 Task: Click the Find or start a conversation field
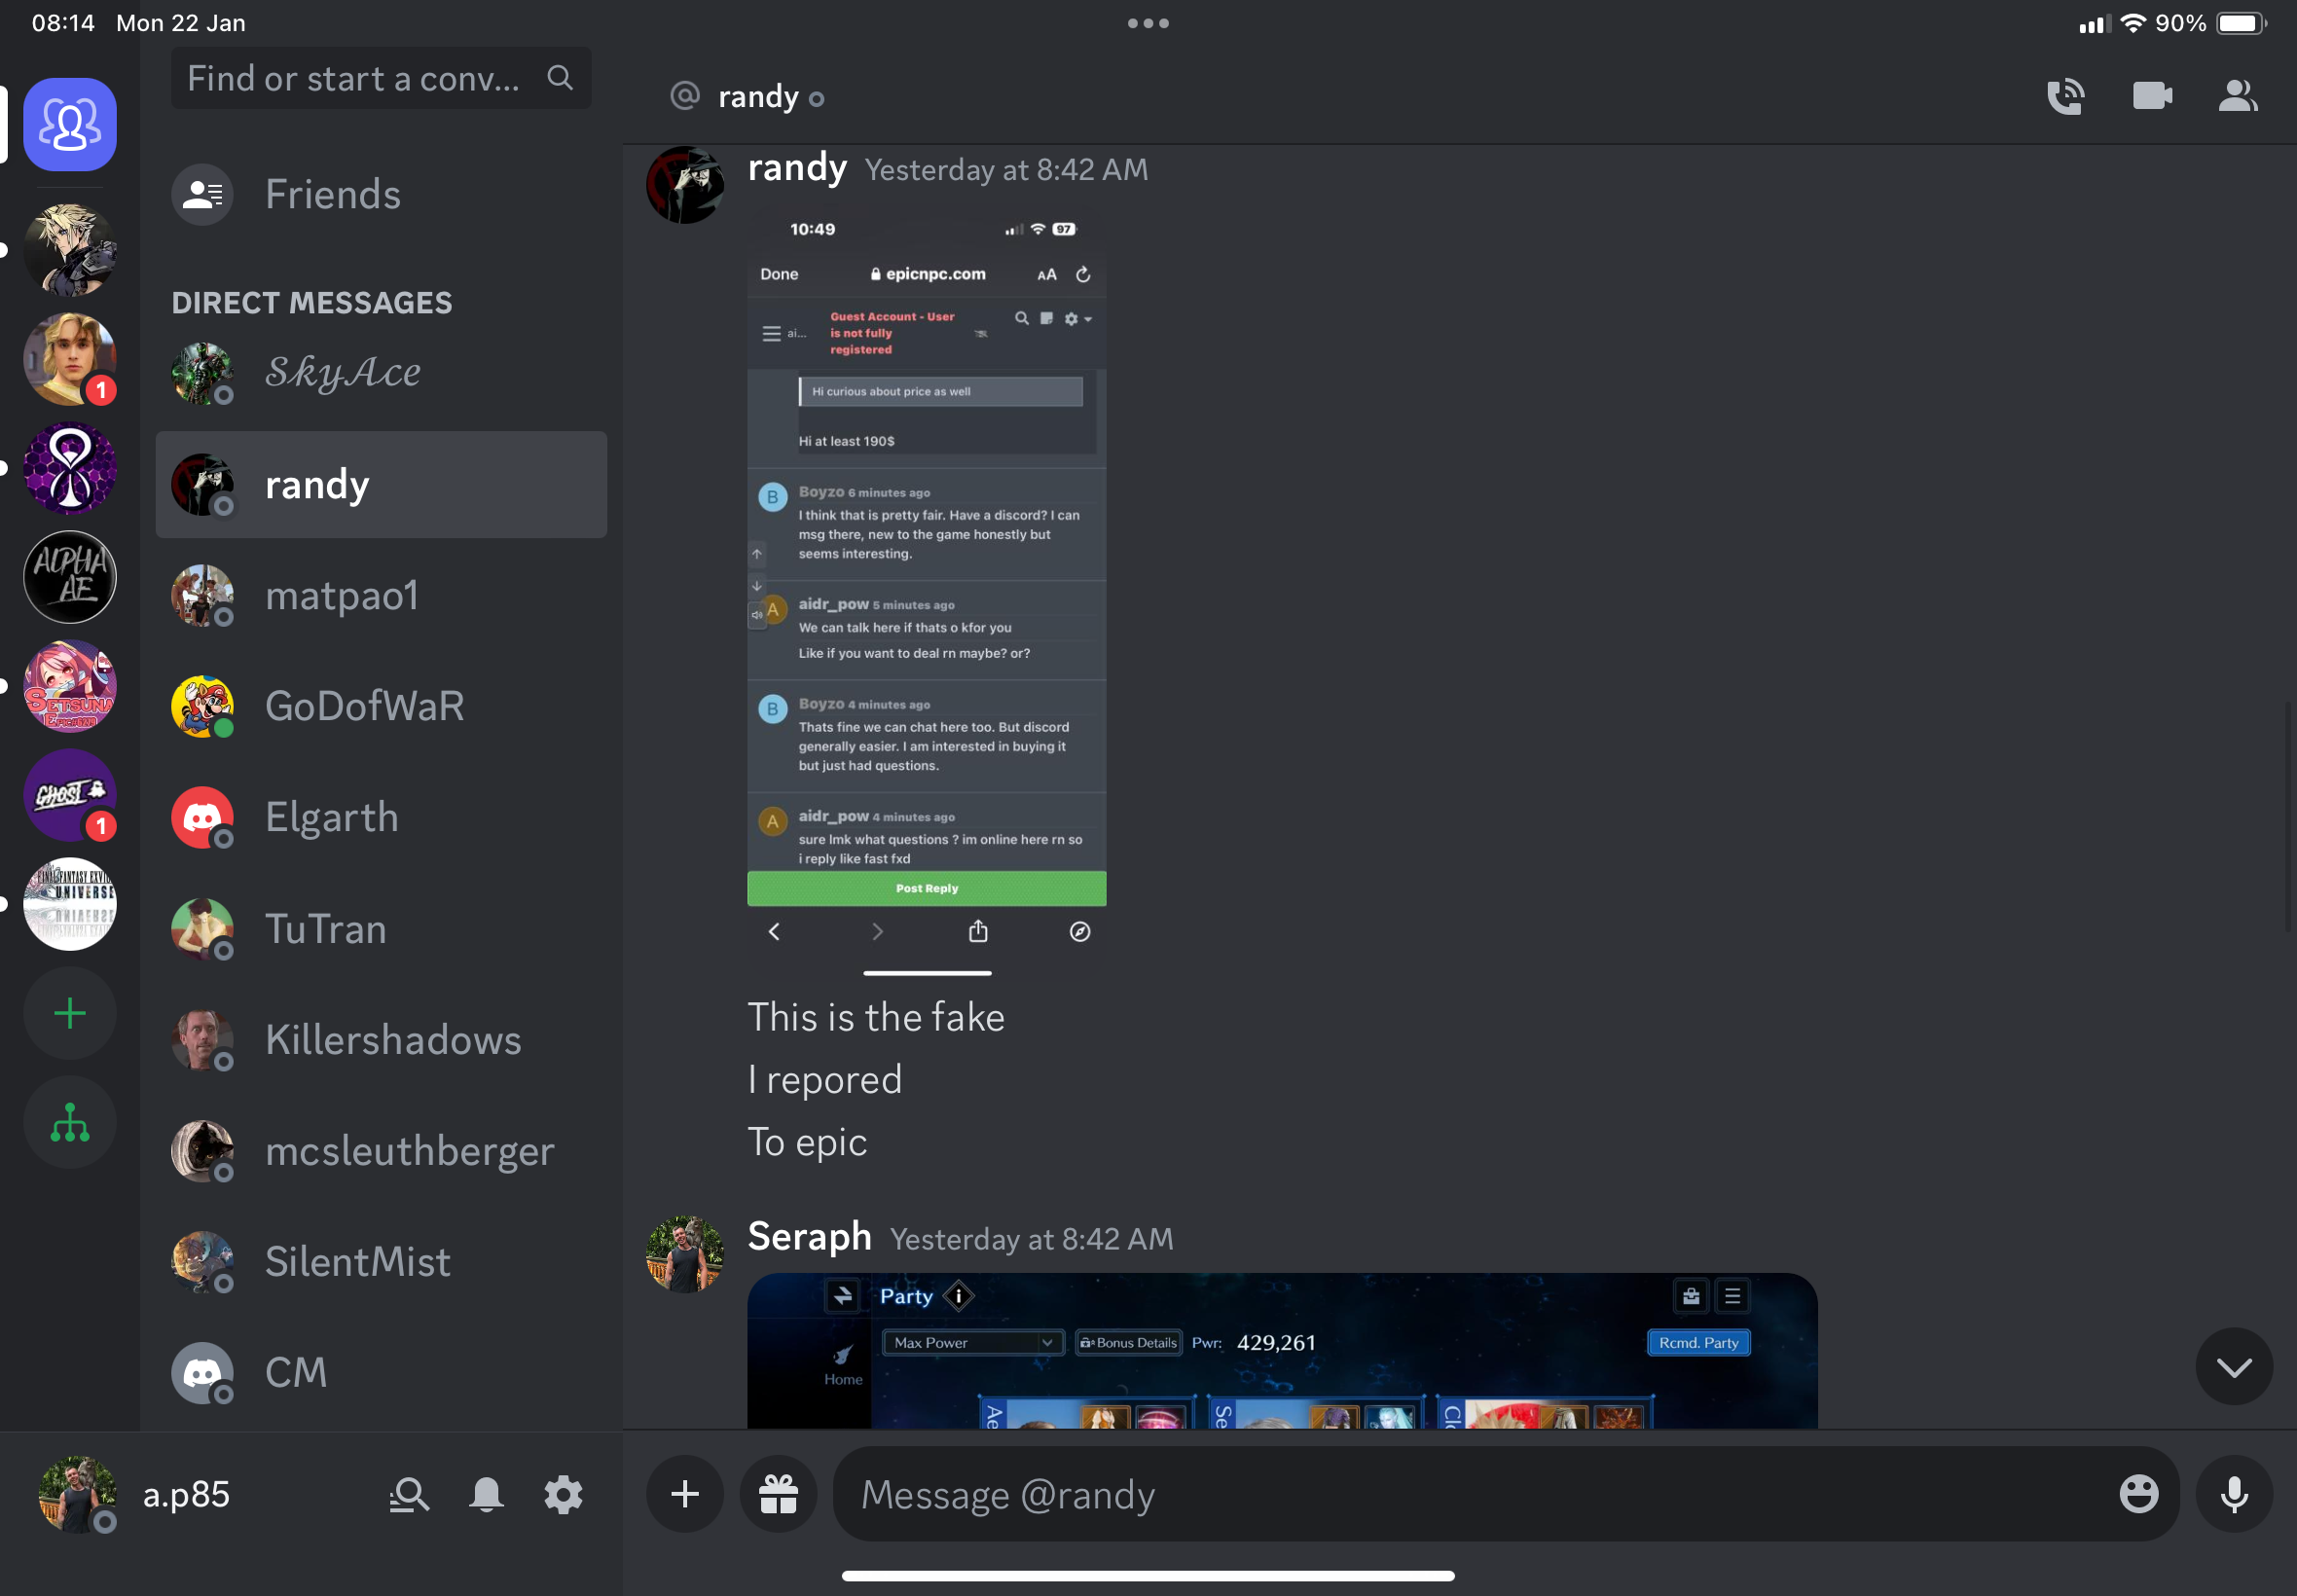[x=355, y=79]
